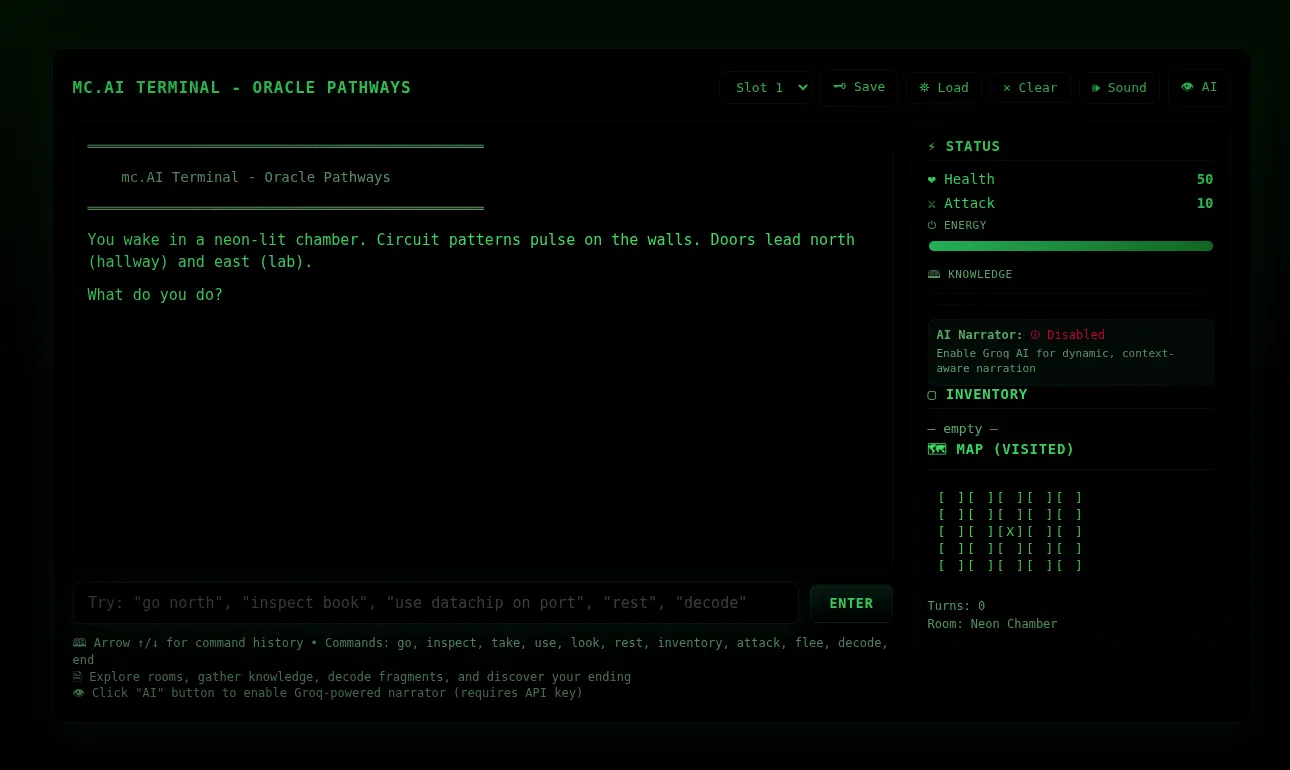Viewport: 1290px width, 770px height.
Task: Click the Attack crossed-swords icon
Action: (931, 203)
